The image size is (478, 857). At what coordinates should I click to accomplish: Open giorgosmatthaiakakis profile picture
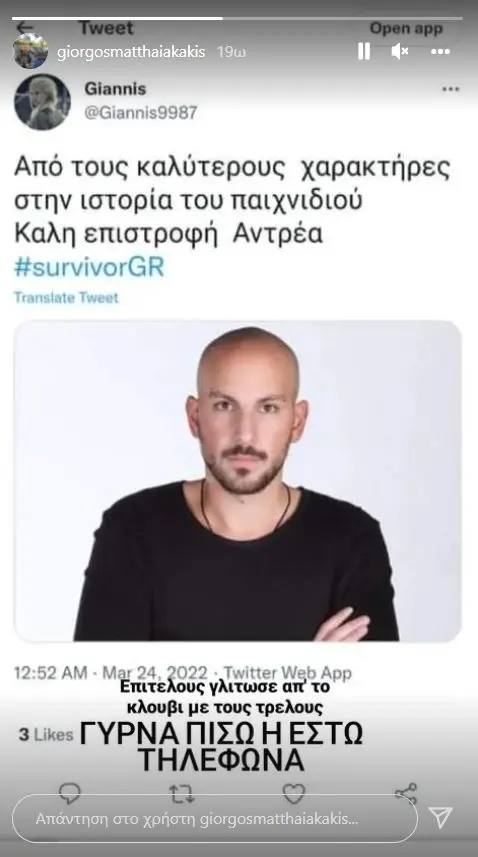30,51
